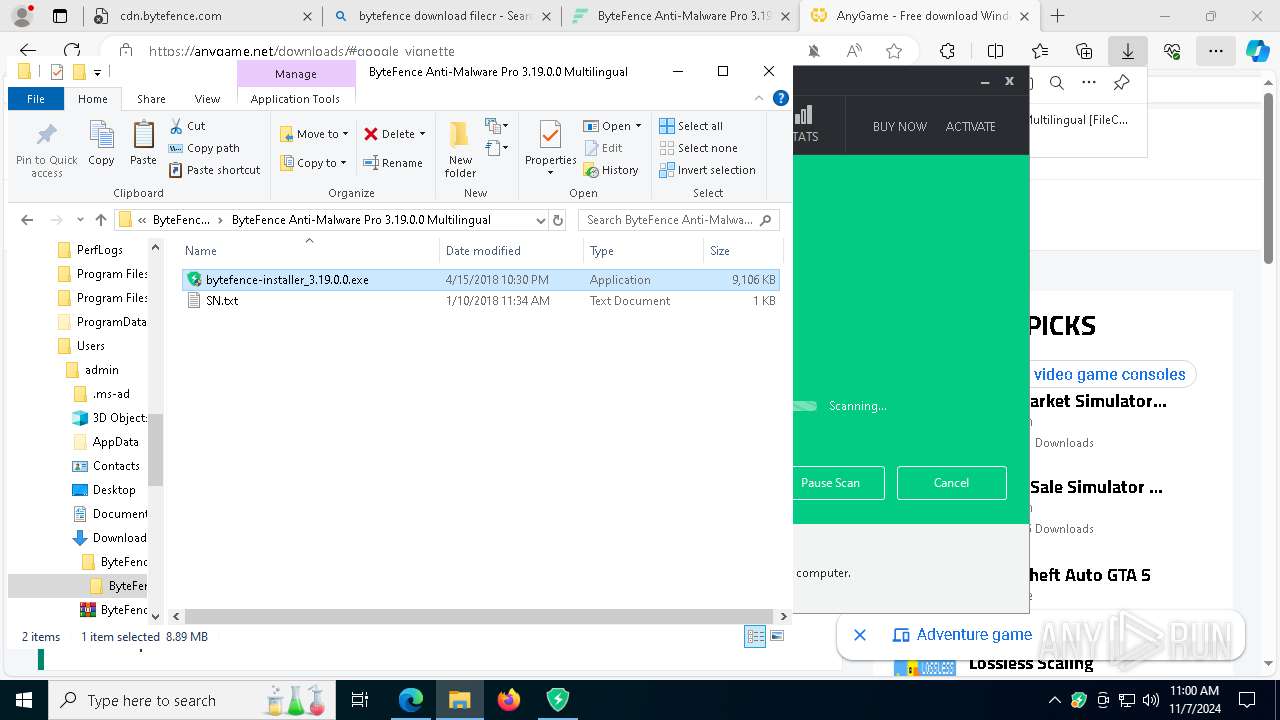Close the Adventure game ad banner
This screenshot has width=1280, height=720.
point(859,635)
